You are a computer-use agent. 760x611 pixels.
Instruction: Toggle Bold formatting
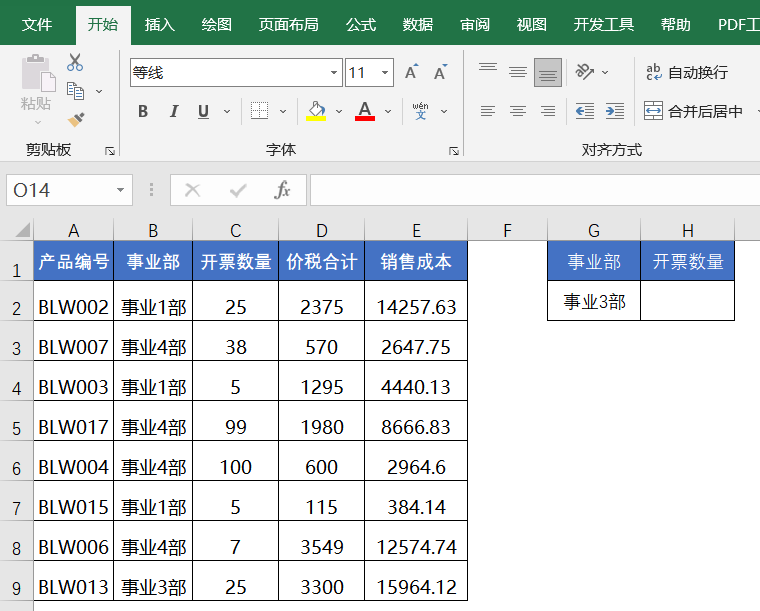[143, 111]
